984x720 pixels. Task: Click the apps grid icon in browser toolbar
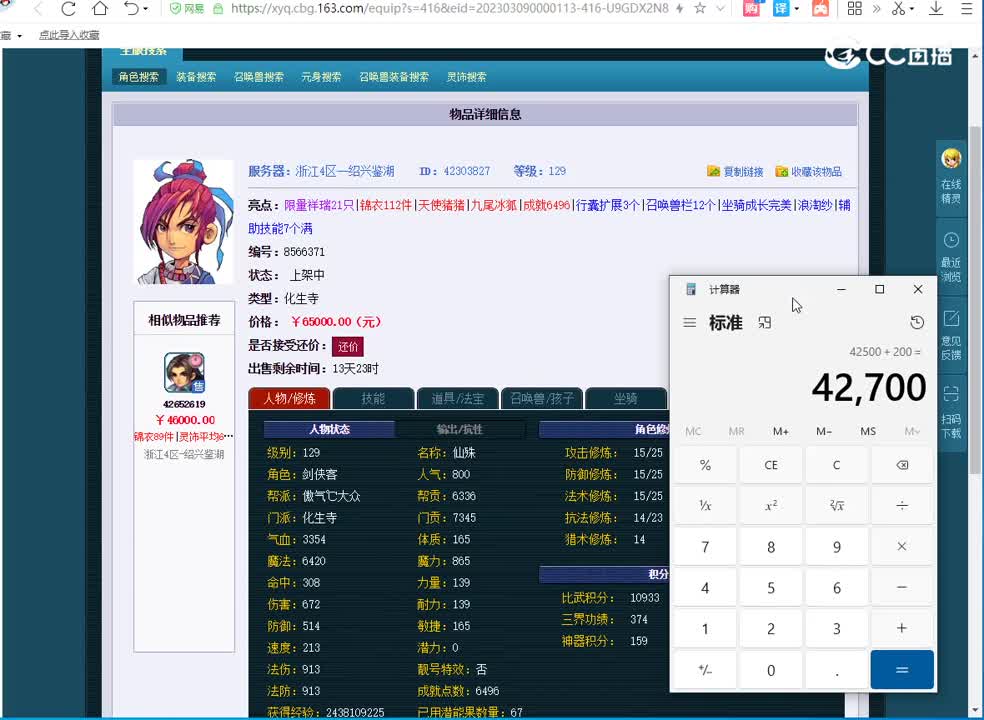pos(856,11)
